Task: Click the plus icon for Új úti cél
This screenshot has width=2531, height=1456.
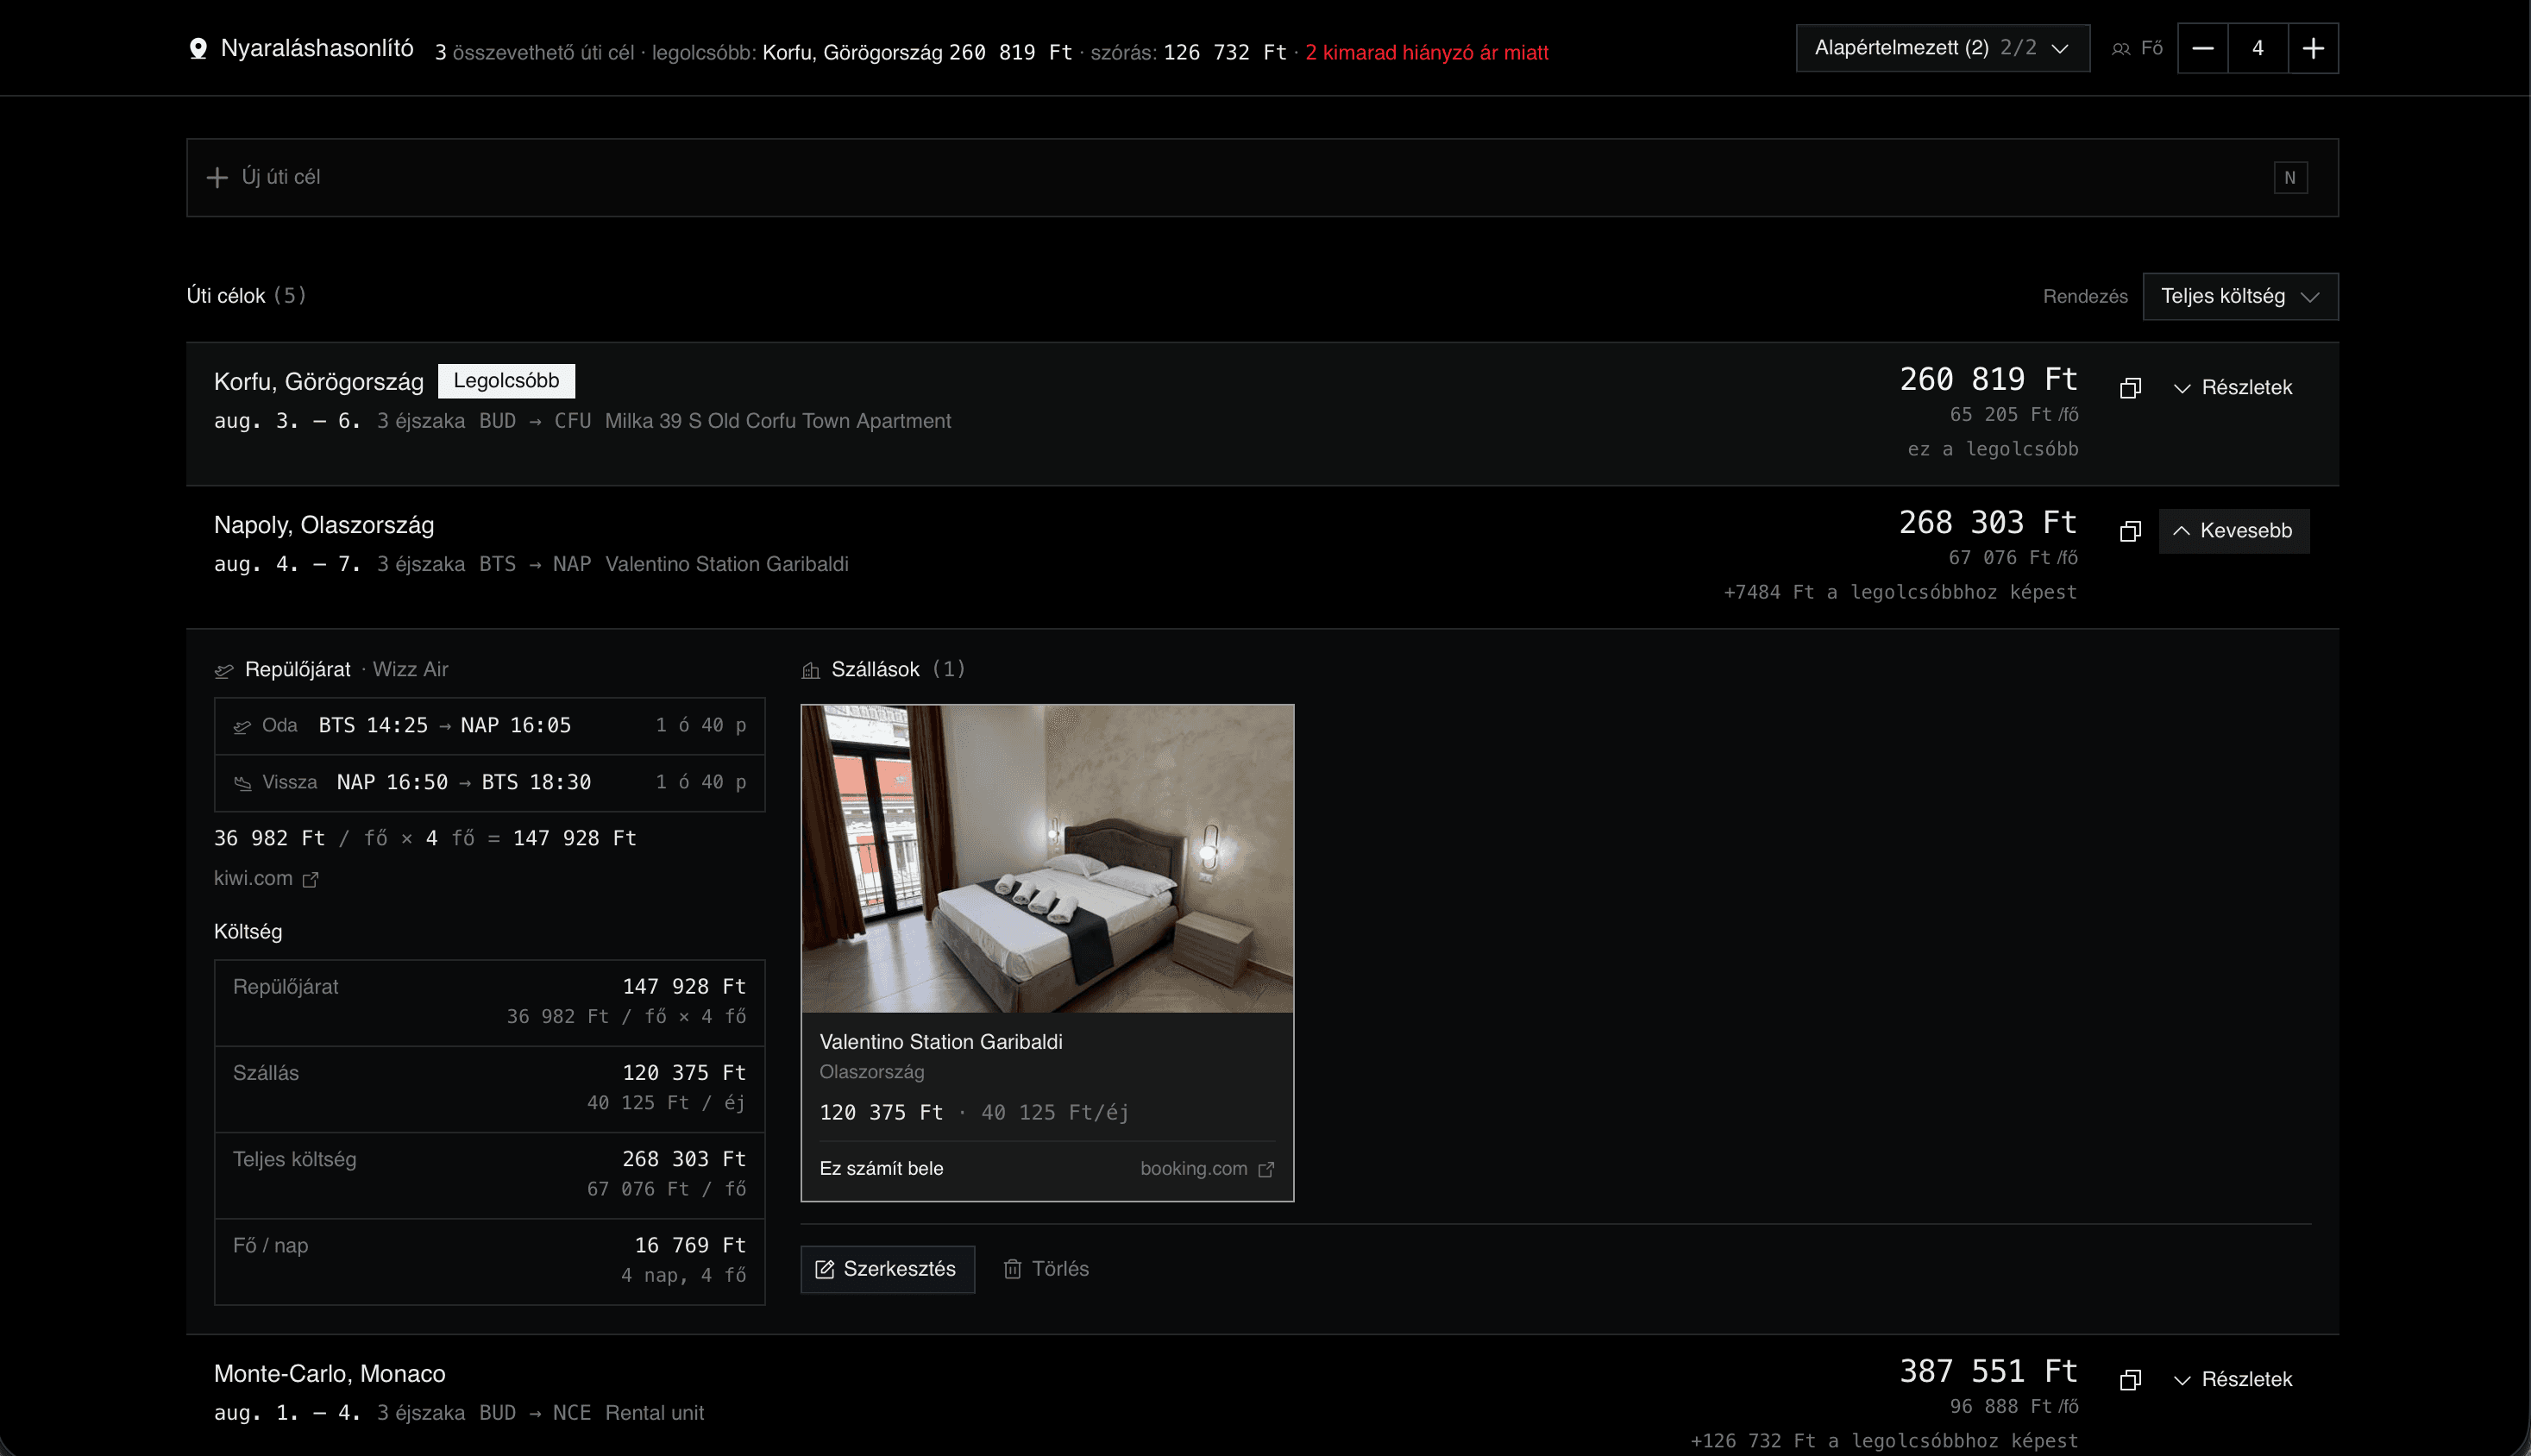Action: point(217,177)
